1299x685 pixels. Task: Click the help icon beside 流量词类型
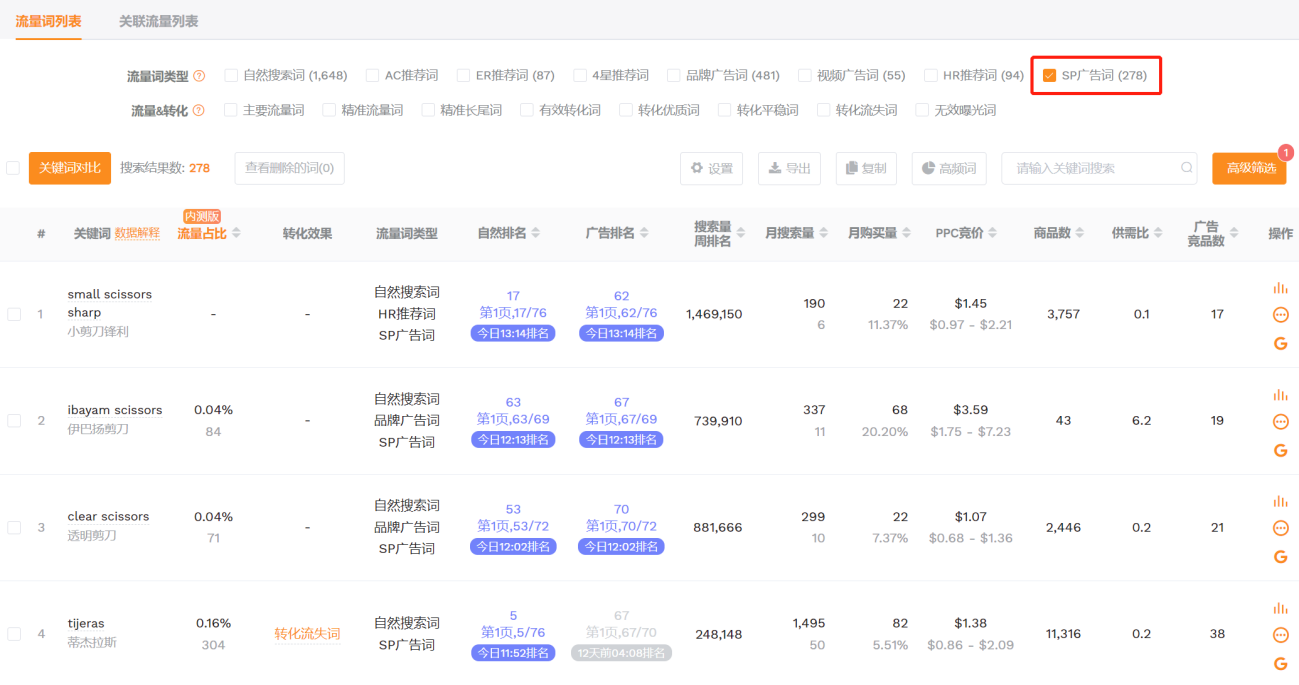coord(199,76)
